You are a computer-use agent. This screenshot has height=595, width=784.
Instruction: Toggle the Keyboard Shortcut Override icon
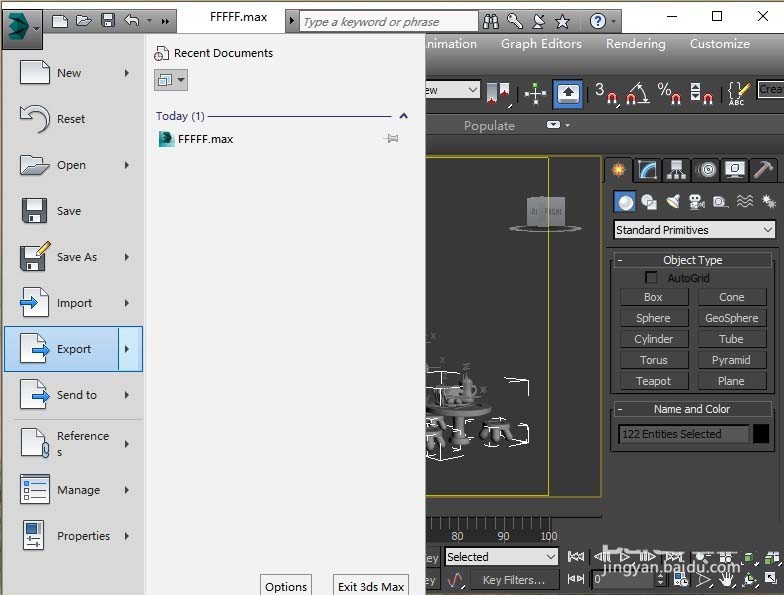click(568, 94)
